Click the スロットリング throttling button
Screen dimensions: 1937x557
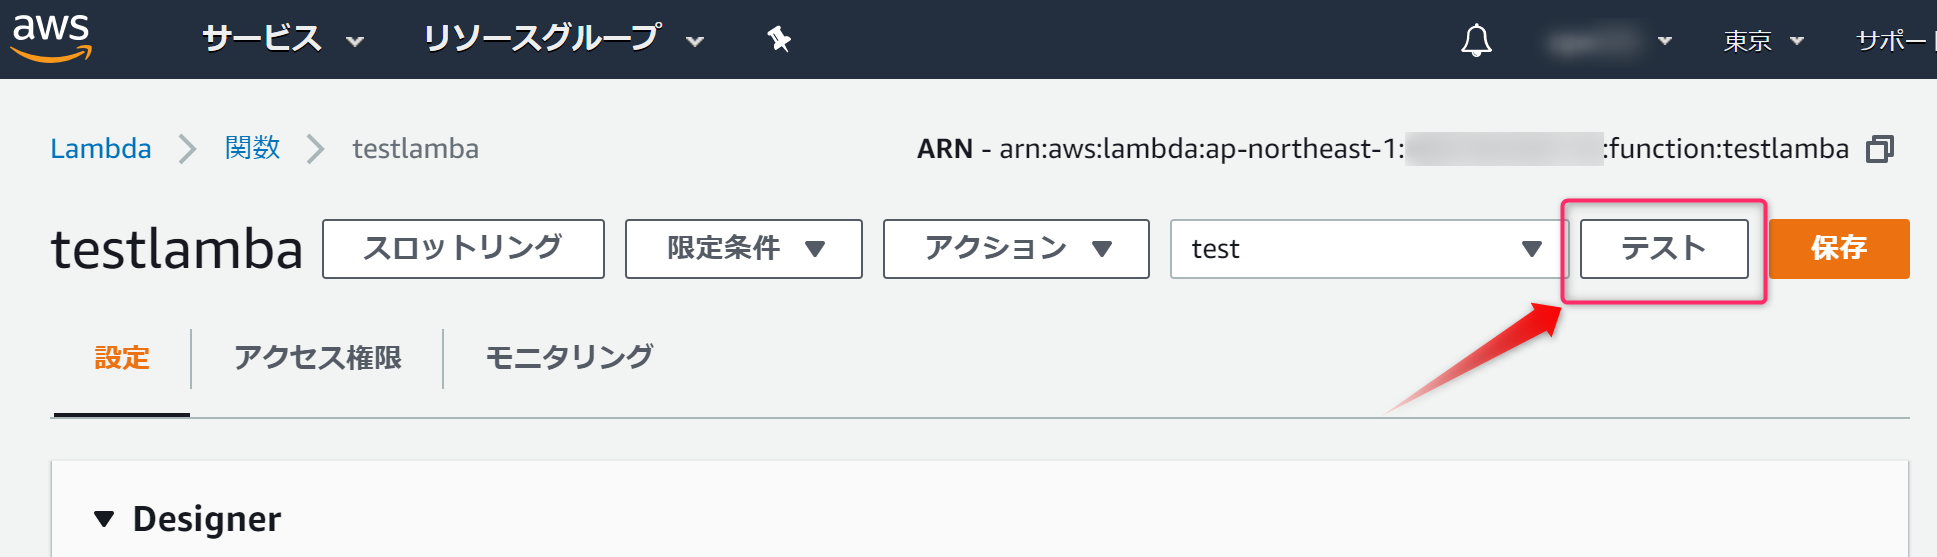point(463,249)
